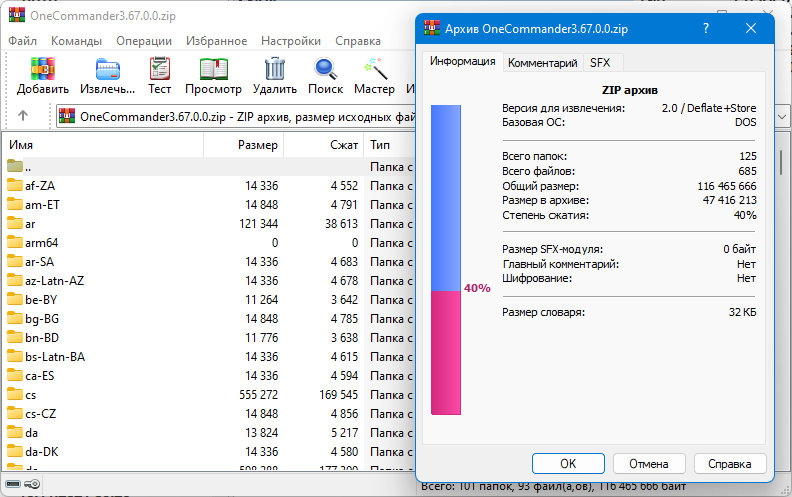Click the Удалить trash bin icon
Screen dimensions: 792x497
click(275, 69)
